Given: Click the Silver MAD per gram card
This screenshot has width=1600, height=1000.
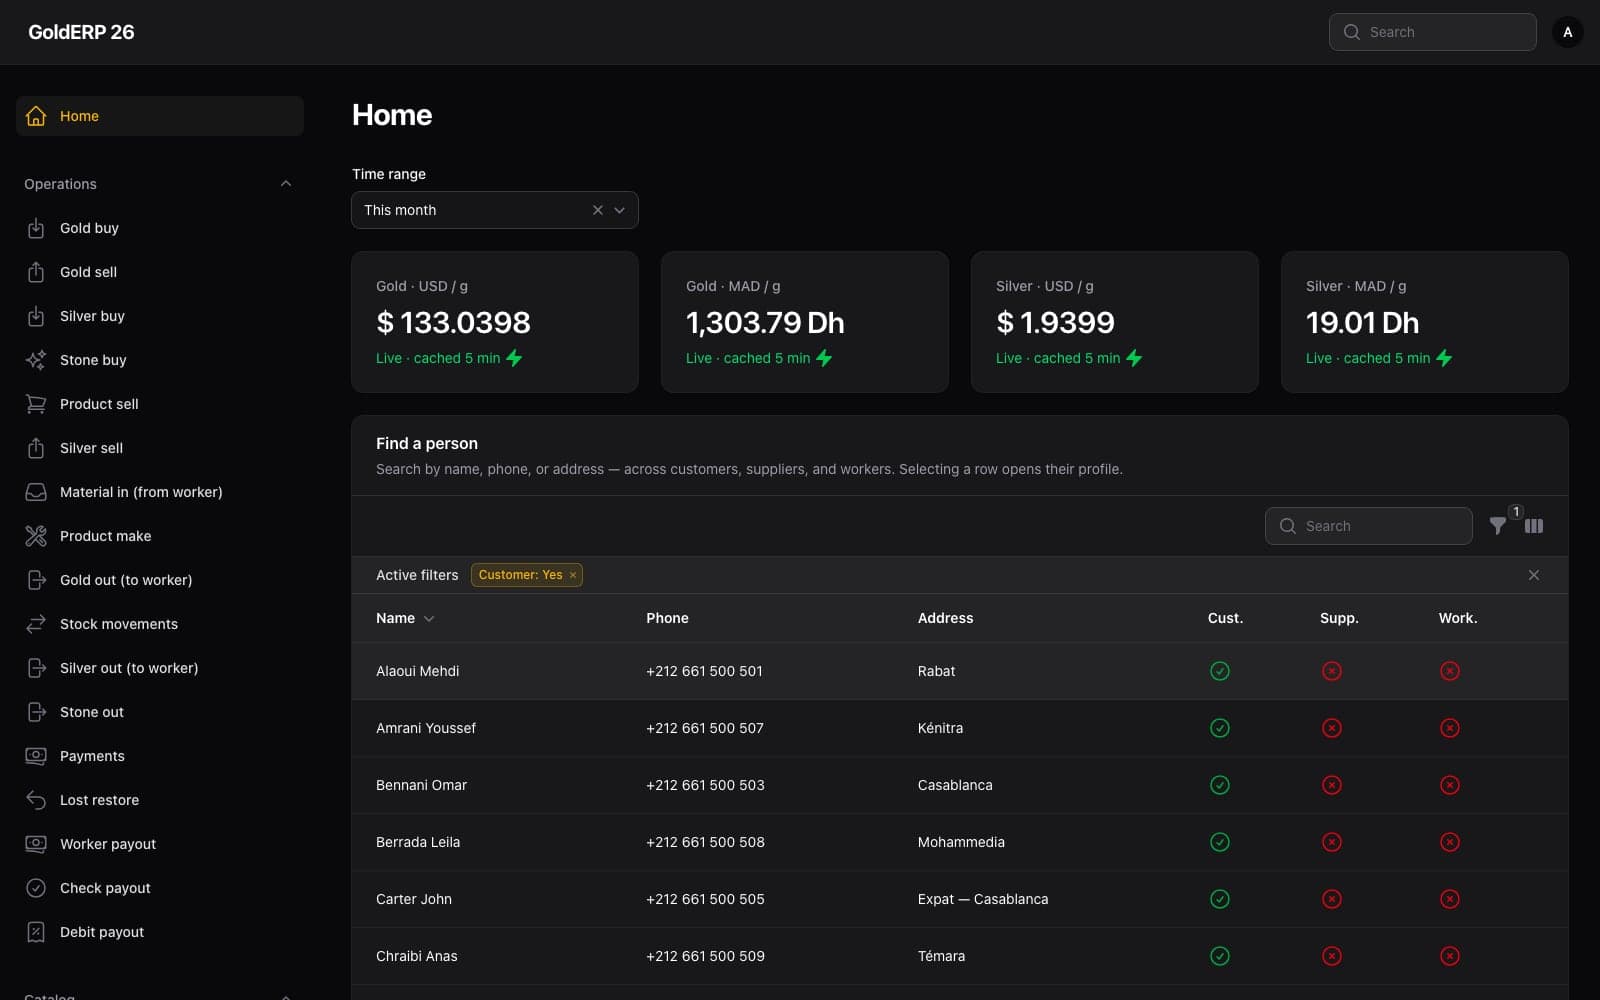Looking at the screenshot, I should tap(1425, 322).
